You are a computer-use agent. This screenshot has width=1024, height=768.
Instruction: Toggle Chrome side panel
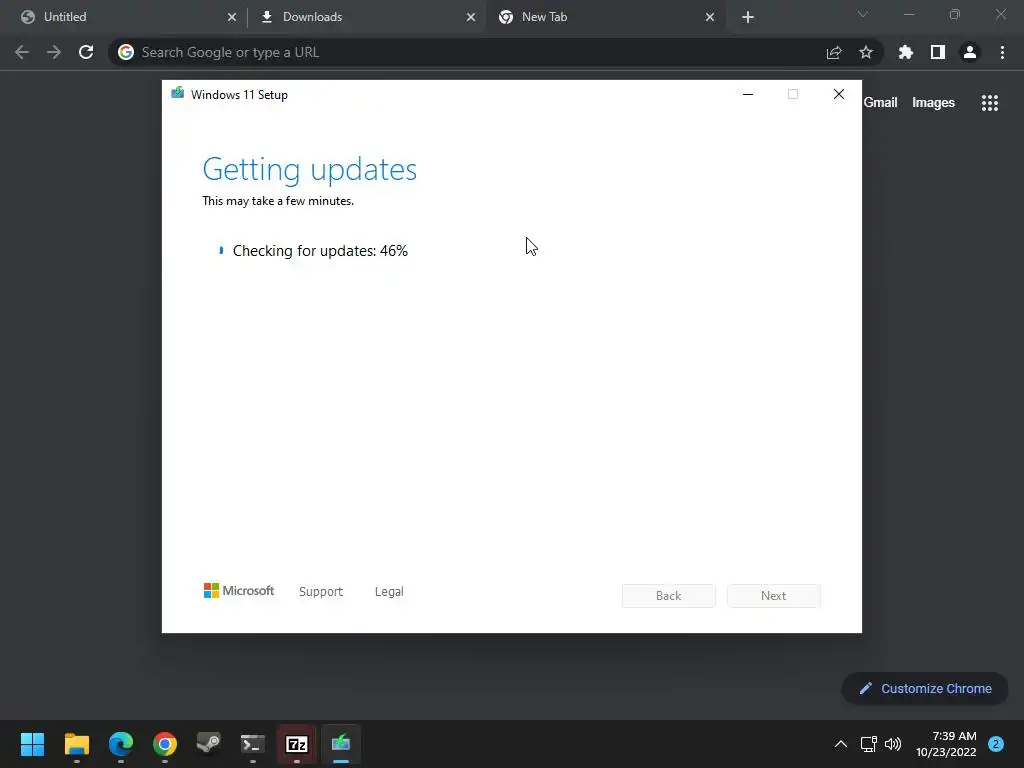[938, 52]
